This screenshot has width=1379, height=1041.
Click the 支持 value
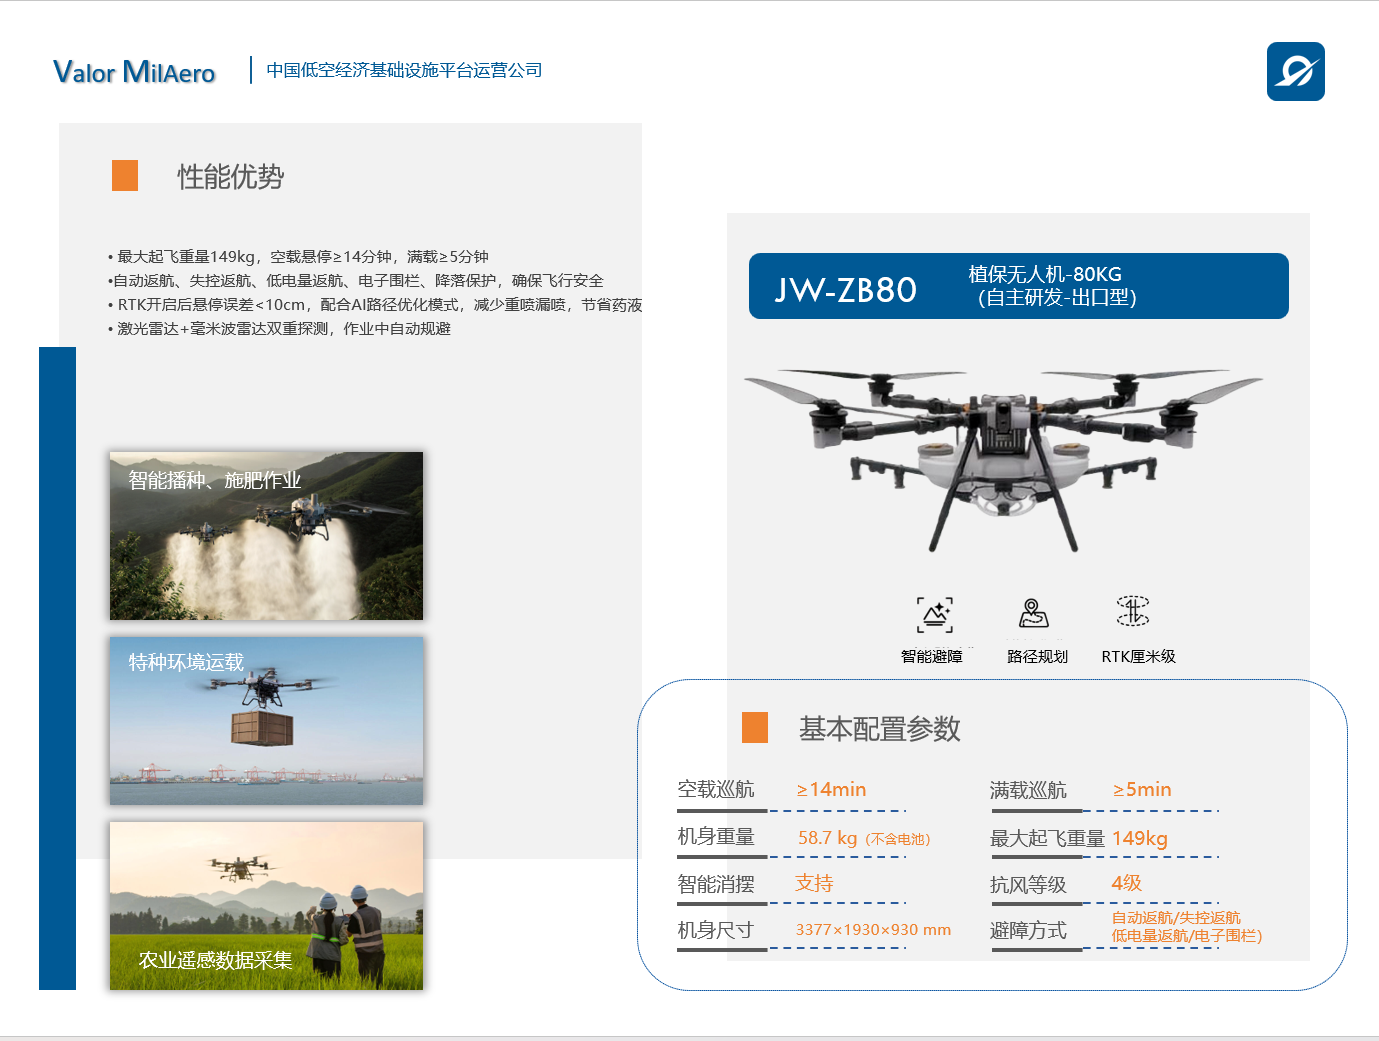814,883
